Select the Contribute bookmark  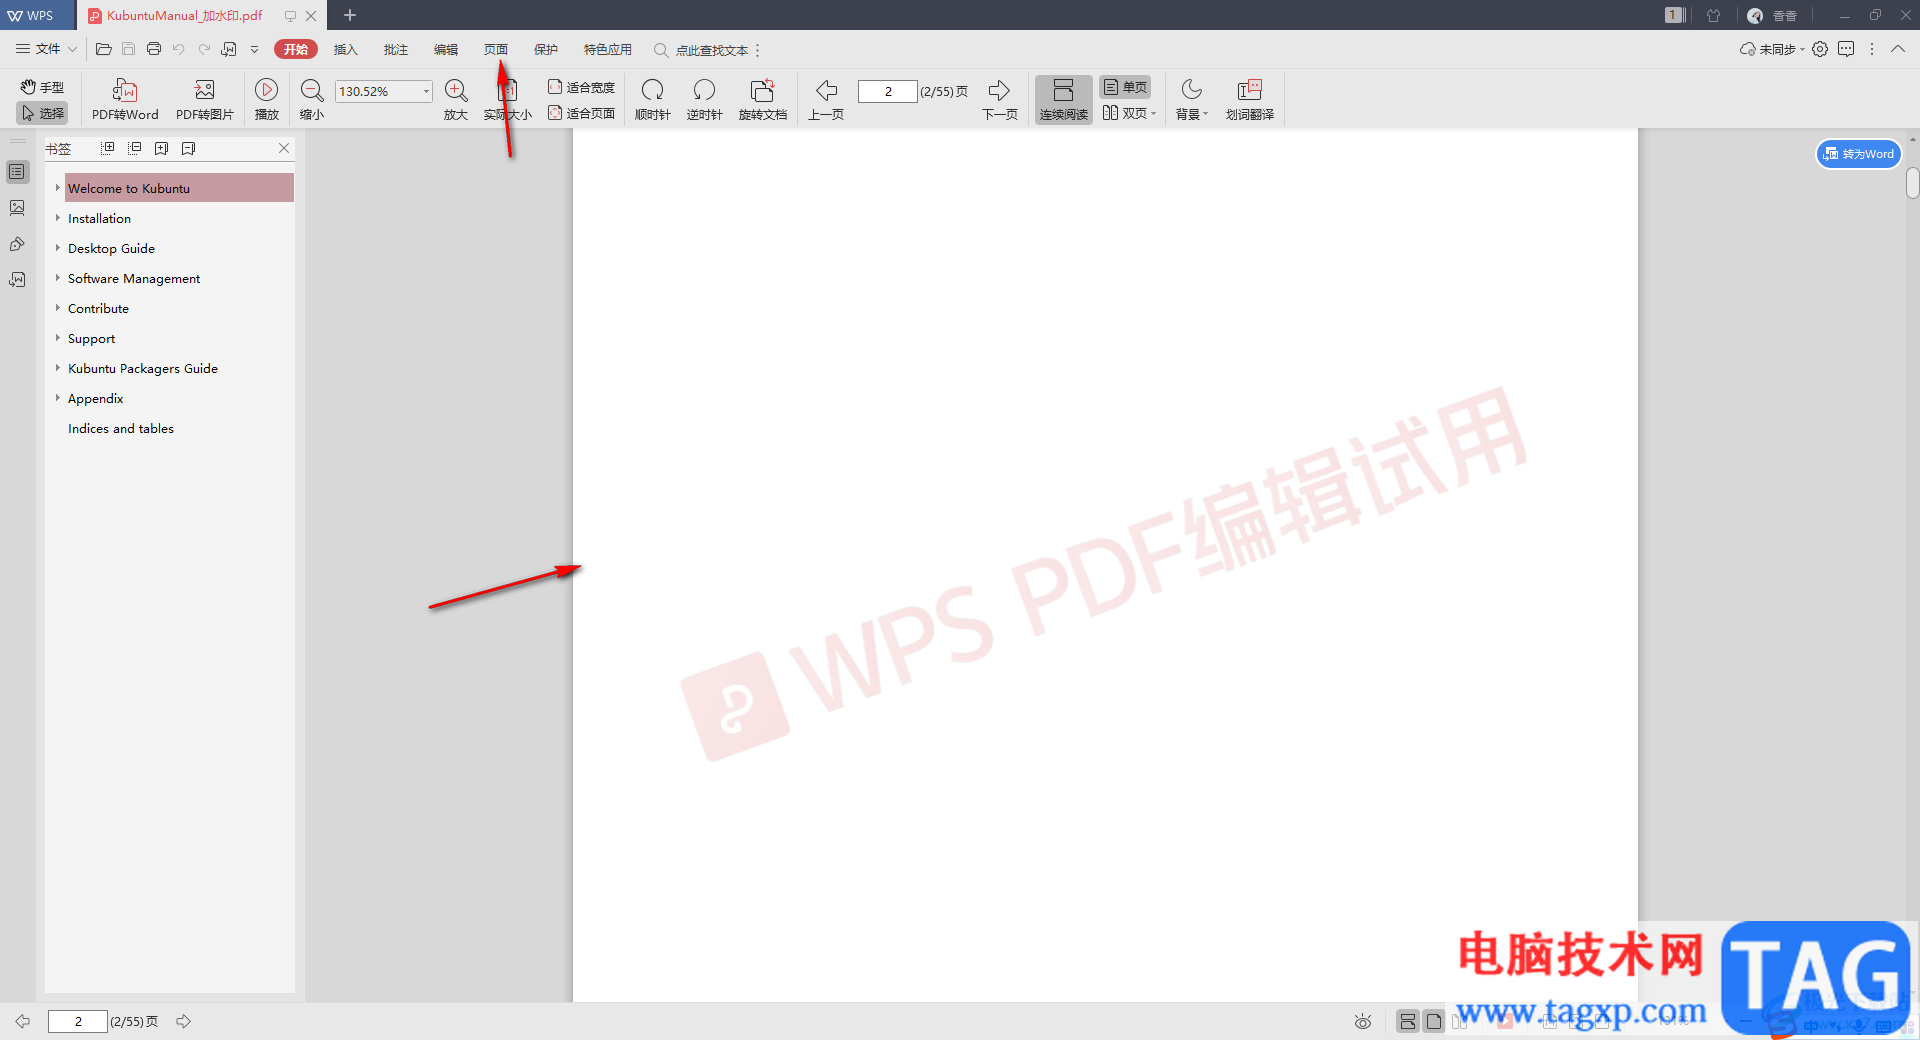pyautogui.click(x=98, y=308)
